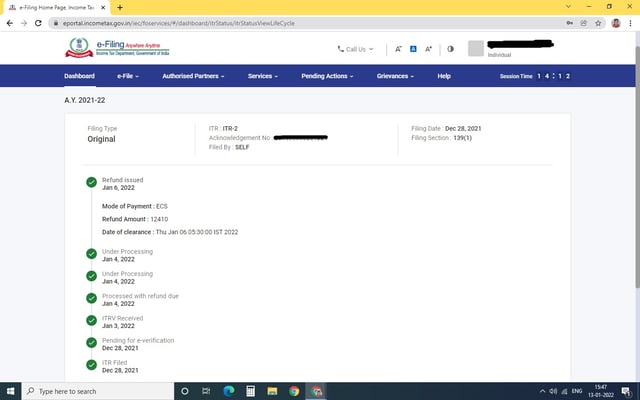Screen dimensions: 640x400
Task: Click the Call Us phone icon
Action: [x=340, y=49]
